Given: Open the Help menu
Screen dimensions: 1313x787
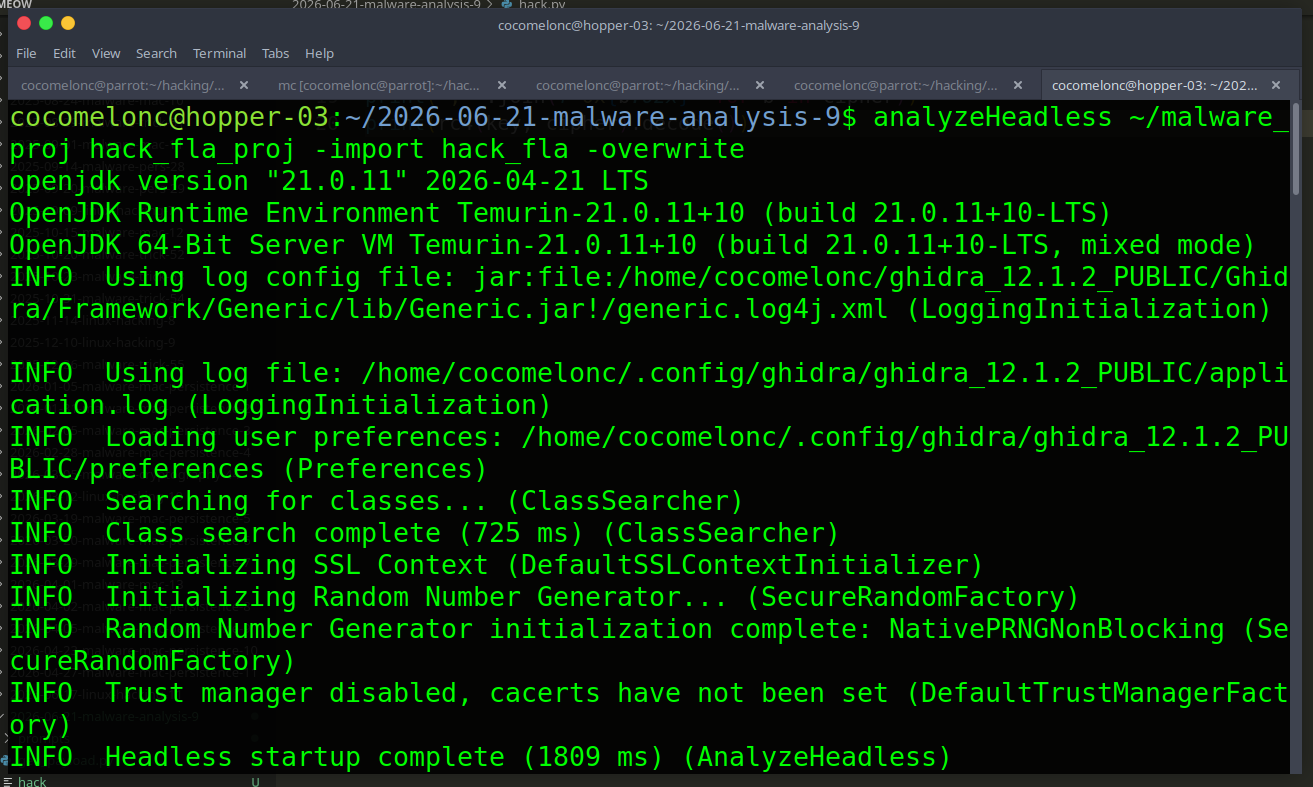Looking at the screenshot, I should point(319,53).
